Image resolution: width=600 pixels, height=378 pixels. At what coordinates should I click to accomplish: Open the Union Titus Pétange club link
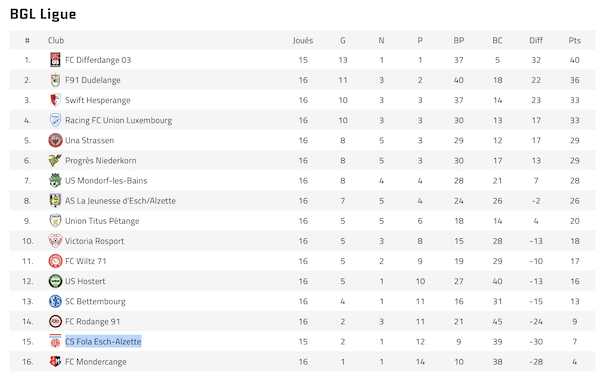[x=102, y=221]
